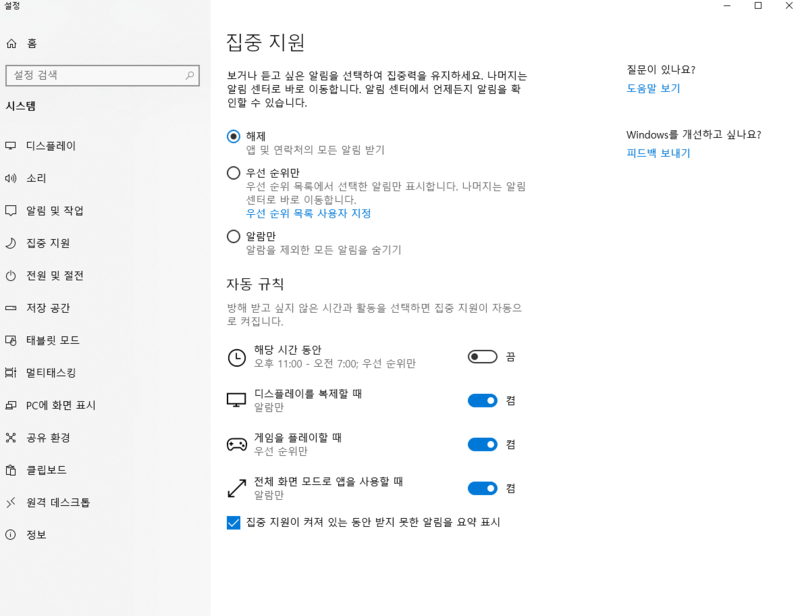
Task: Open the 게임을 플레이할 때 rule label
Action: (298, 438)
